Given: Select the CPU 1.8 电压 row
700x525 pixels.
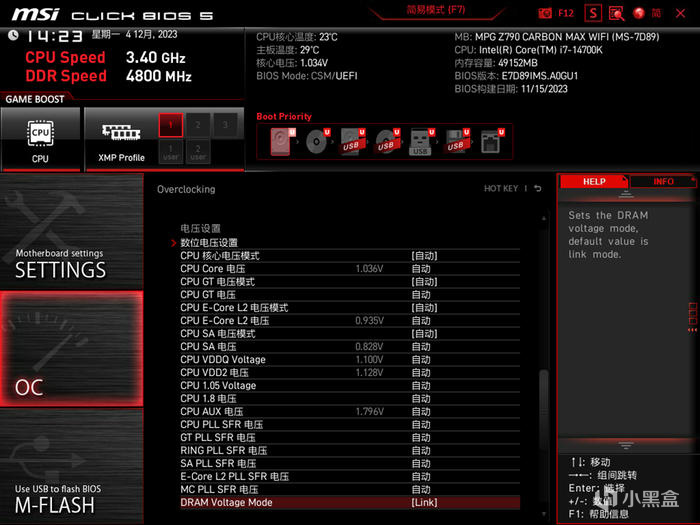Looking at the screenshot, I should pyautogui.click(x=350, y=398).
